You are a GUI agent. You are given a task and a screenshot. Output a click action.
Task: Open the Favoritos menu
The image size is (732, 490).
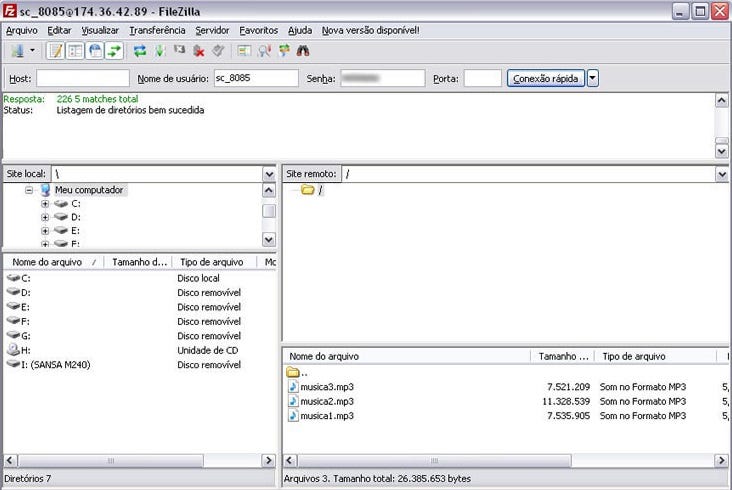259,30
